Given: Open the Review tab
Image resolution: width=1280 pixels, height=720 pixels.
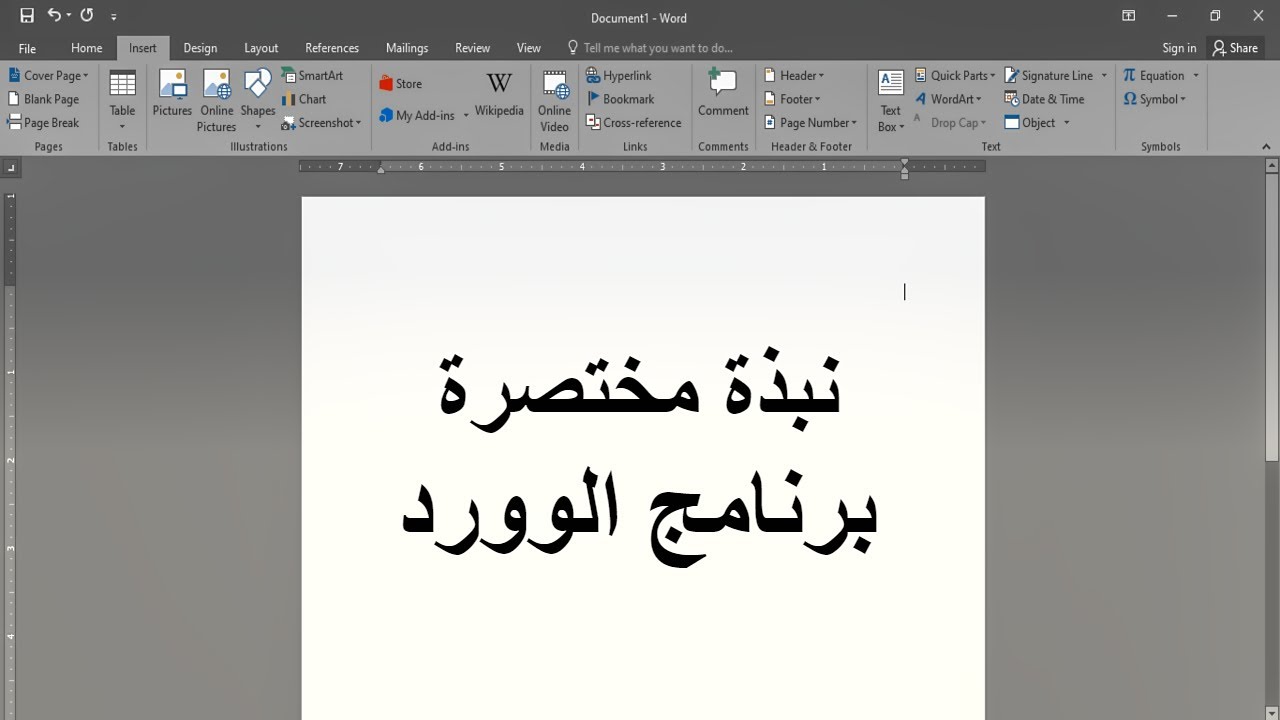Looking at the screenshot, I should [x=472, y=48].
